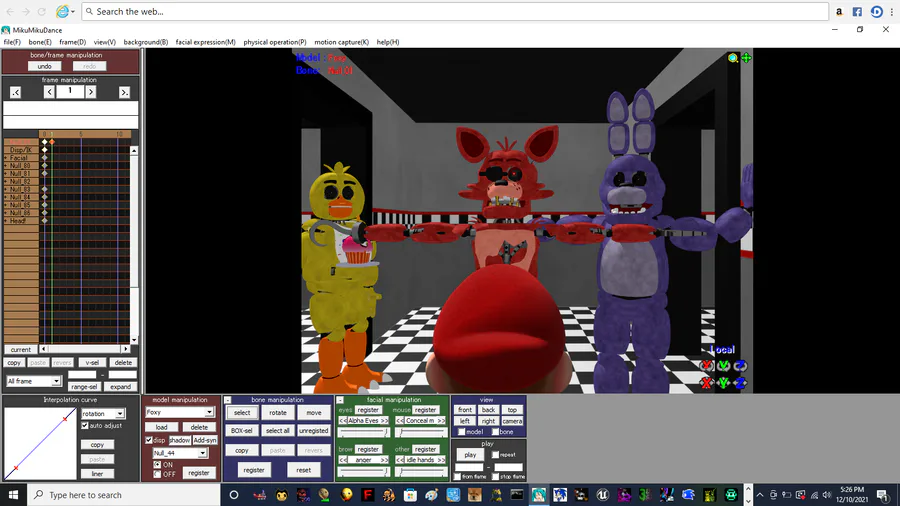Toggle the auto adjust checkbox

point(85,426)
